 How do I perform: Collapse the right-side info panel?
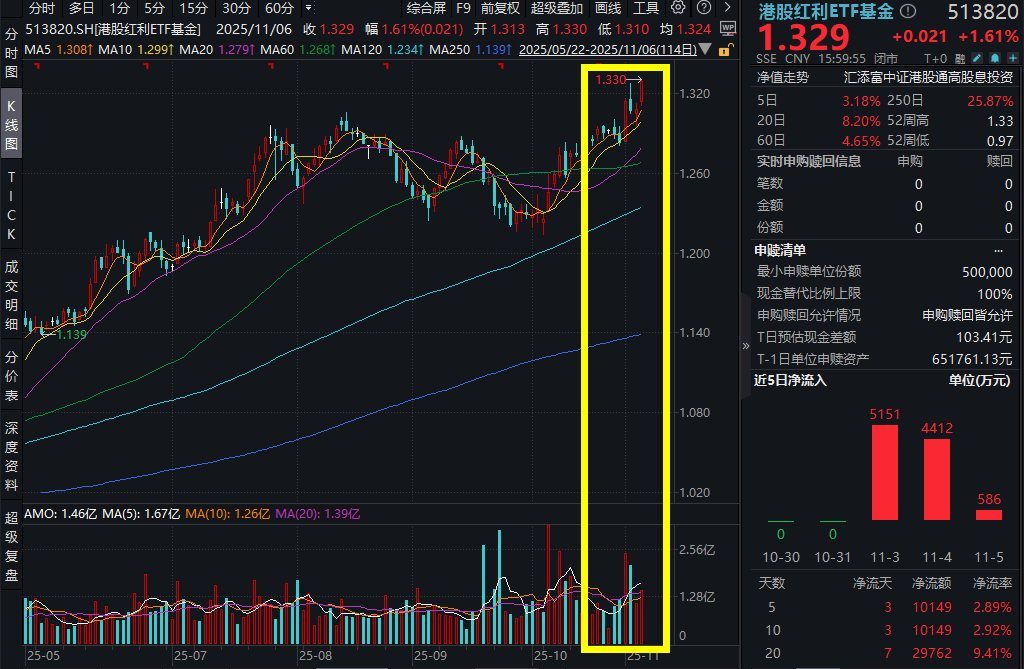tap(745, 346)
